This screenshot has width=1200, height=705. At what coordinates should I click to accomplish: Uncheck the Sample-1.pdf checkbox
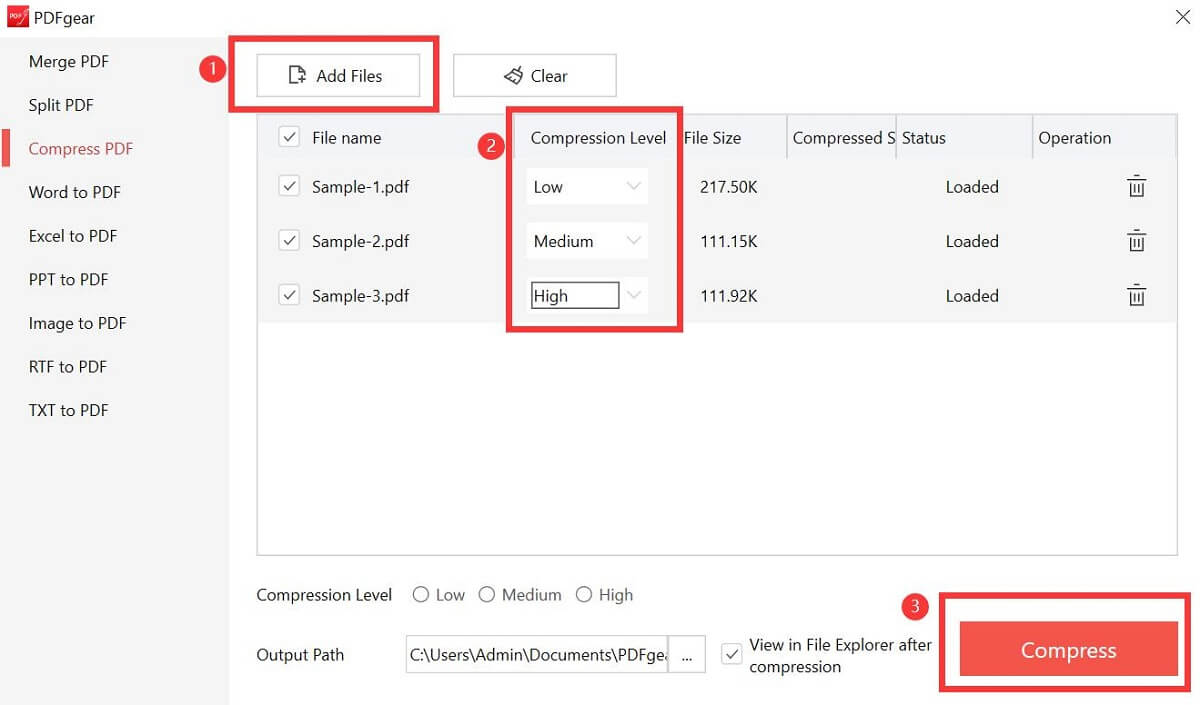coord(289,187)
